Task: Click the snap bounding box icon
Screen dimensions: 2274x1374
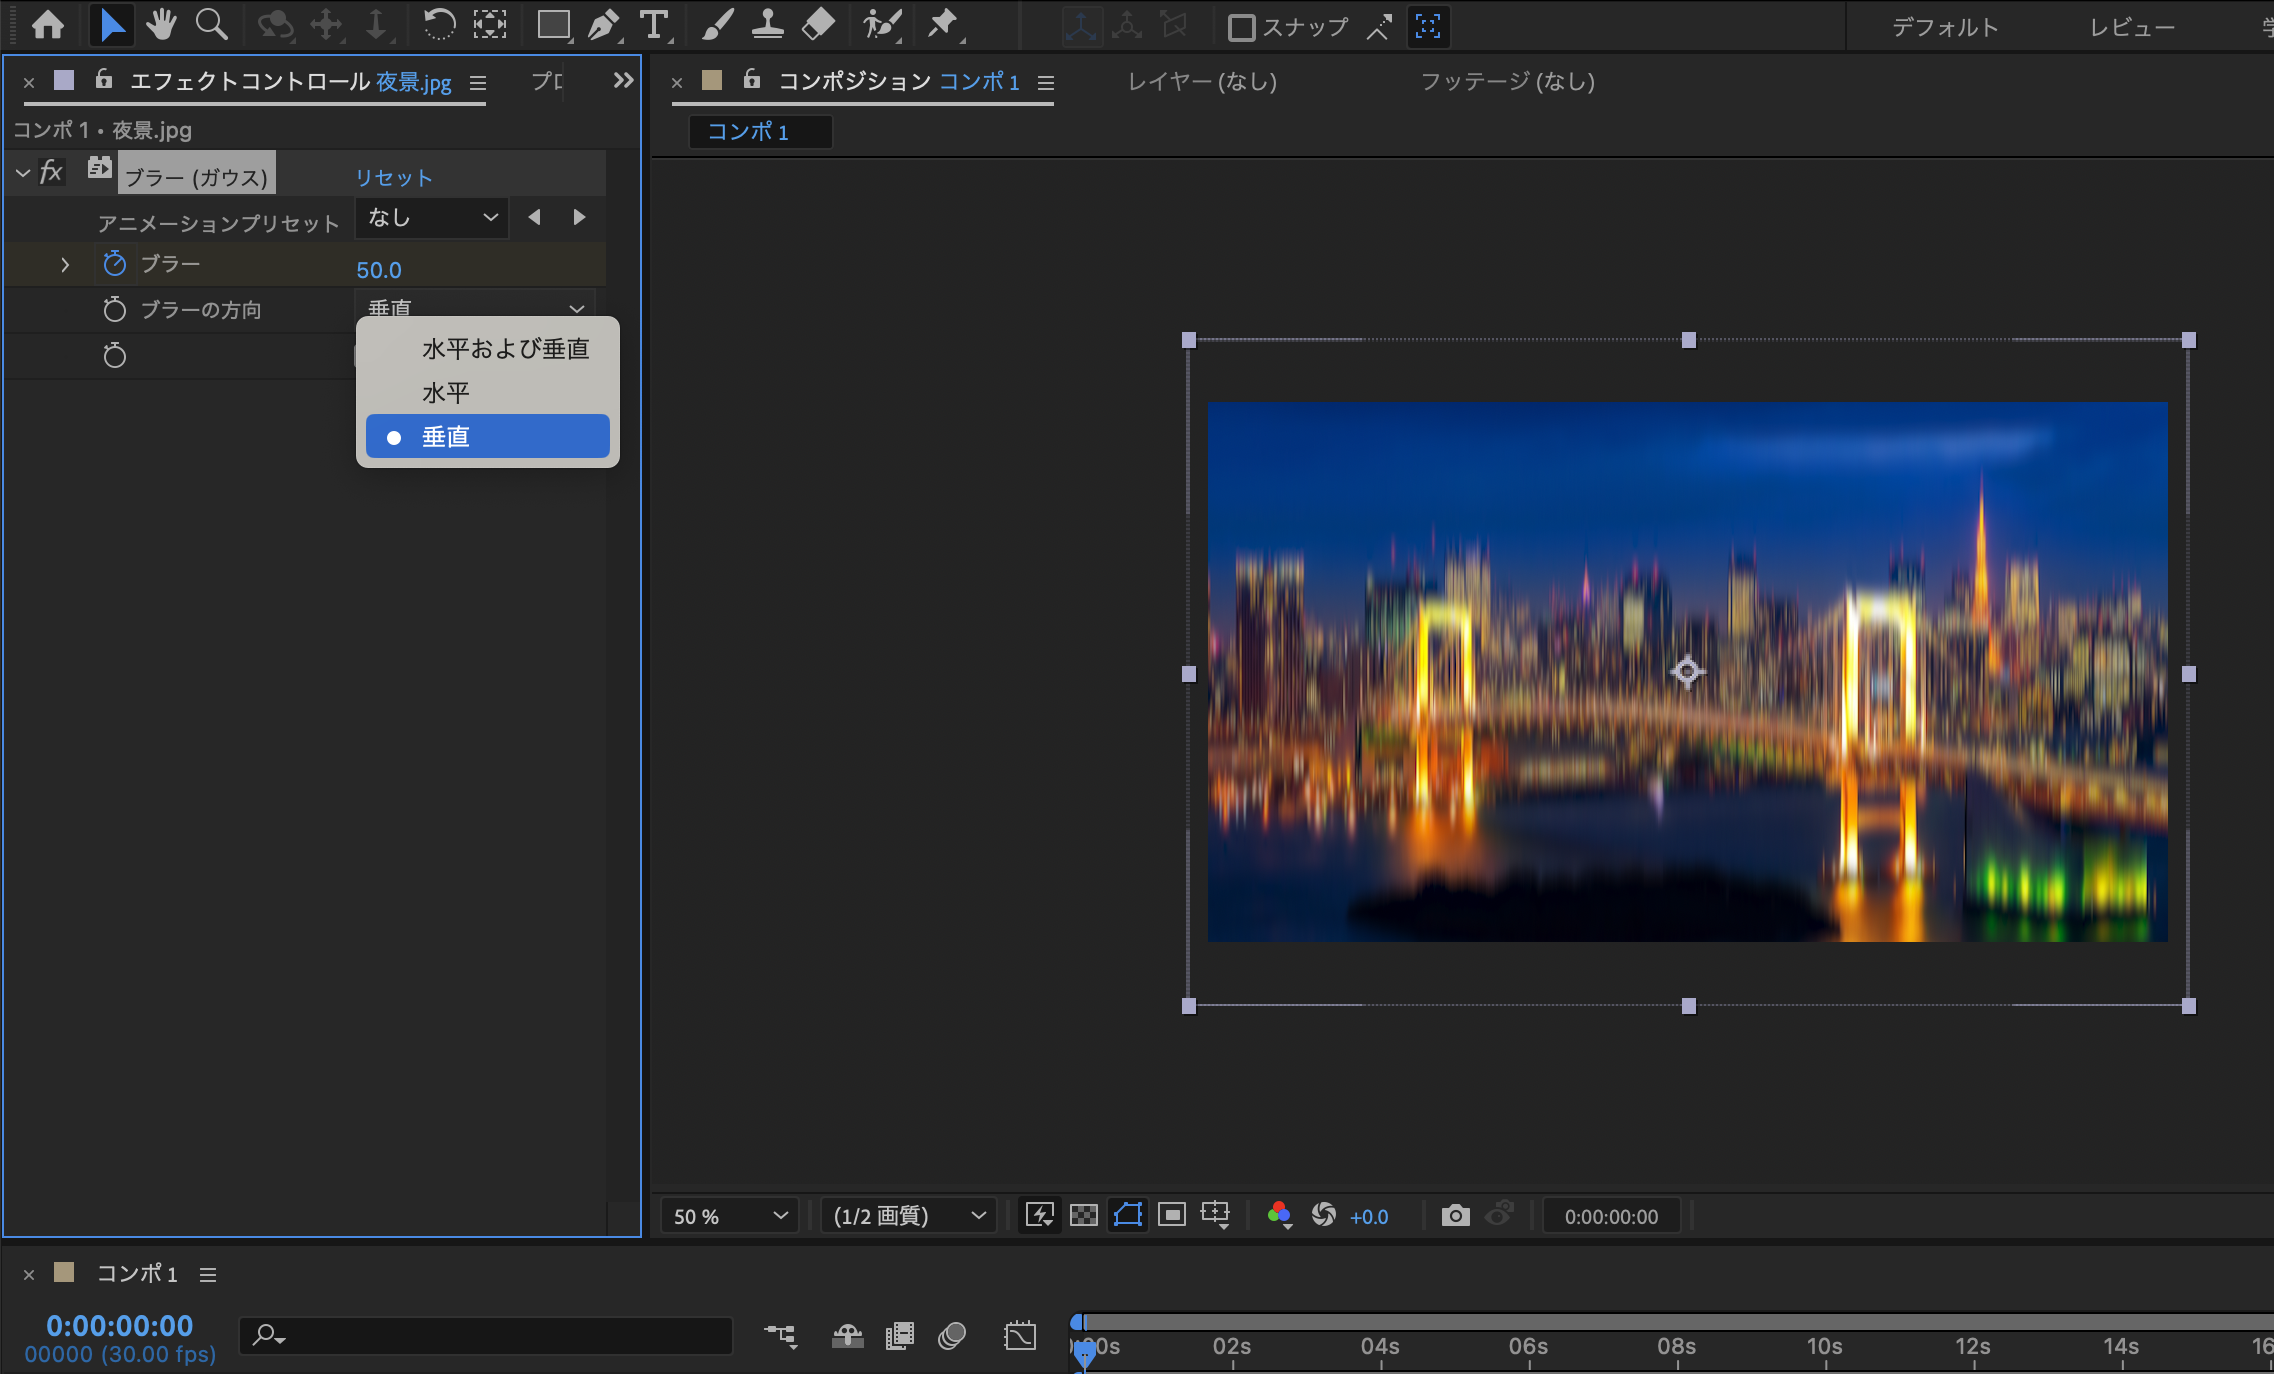Action: (x=1428, y=27)
